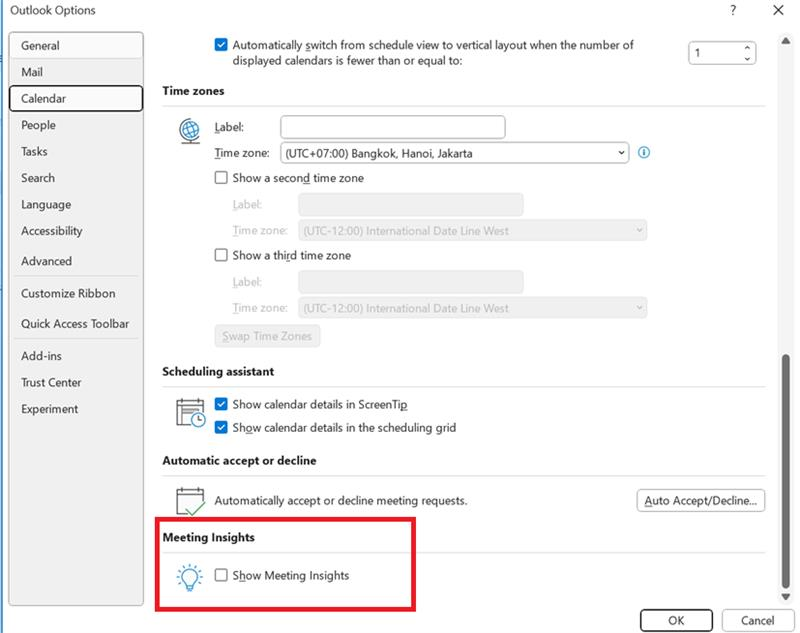Select the Calendar options category
Image resolution: width=800 pixels, height=633 pixels.
[x=76, y=98]
